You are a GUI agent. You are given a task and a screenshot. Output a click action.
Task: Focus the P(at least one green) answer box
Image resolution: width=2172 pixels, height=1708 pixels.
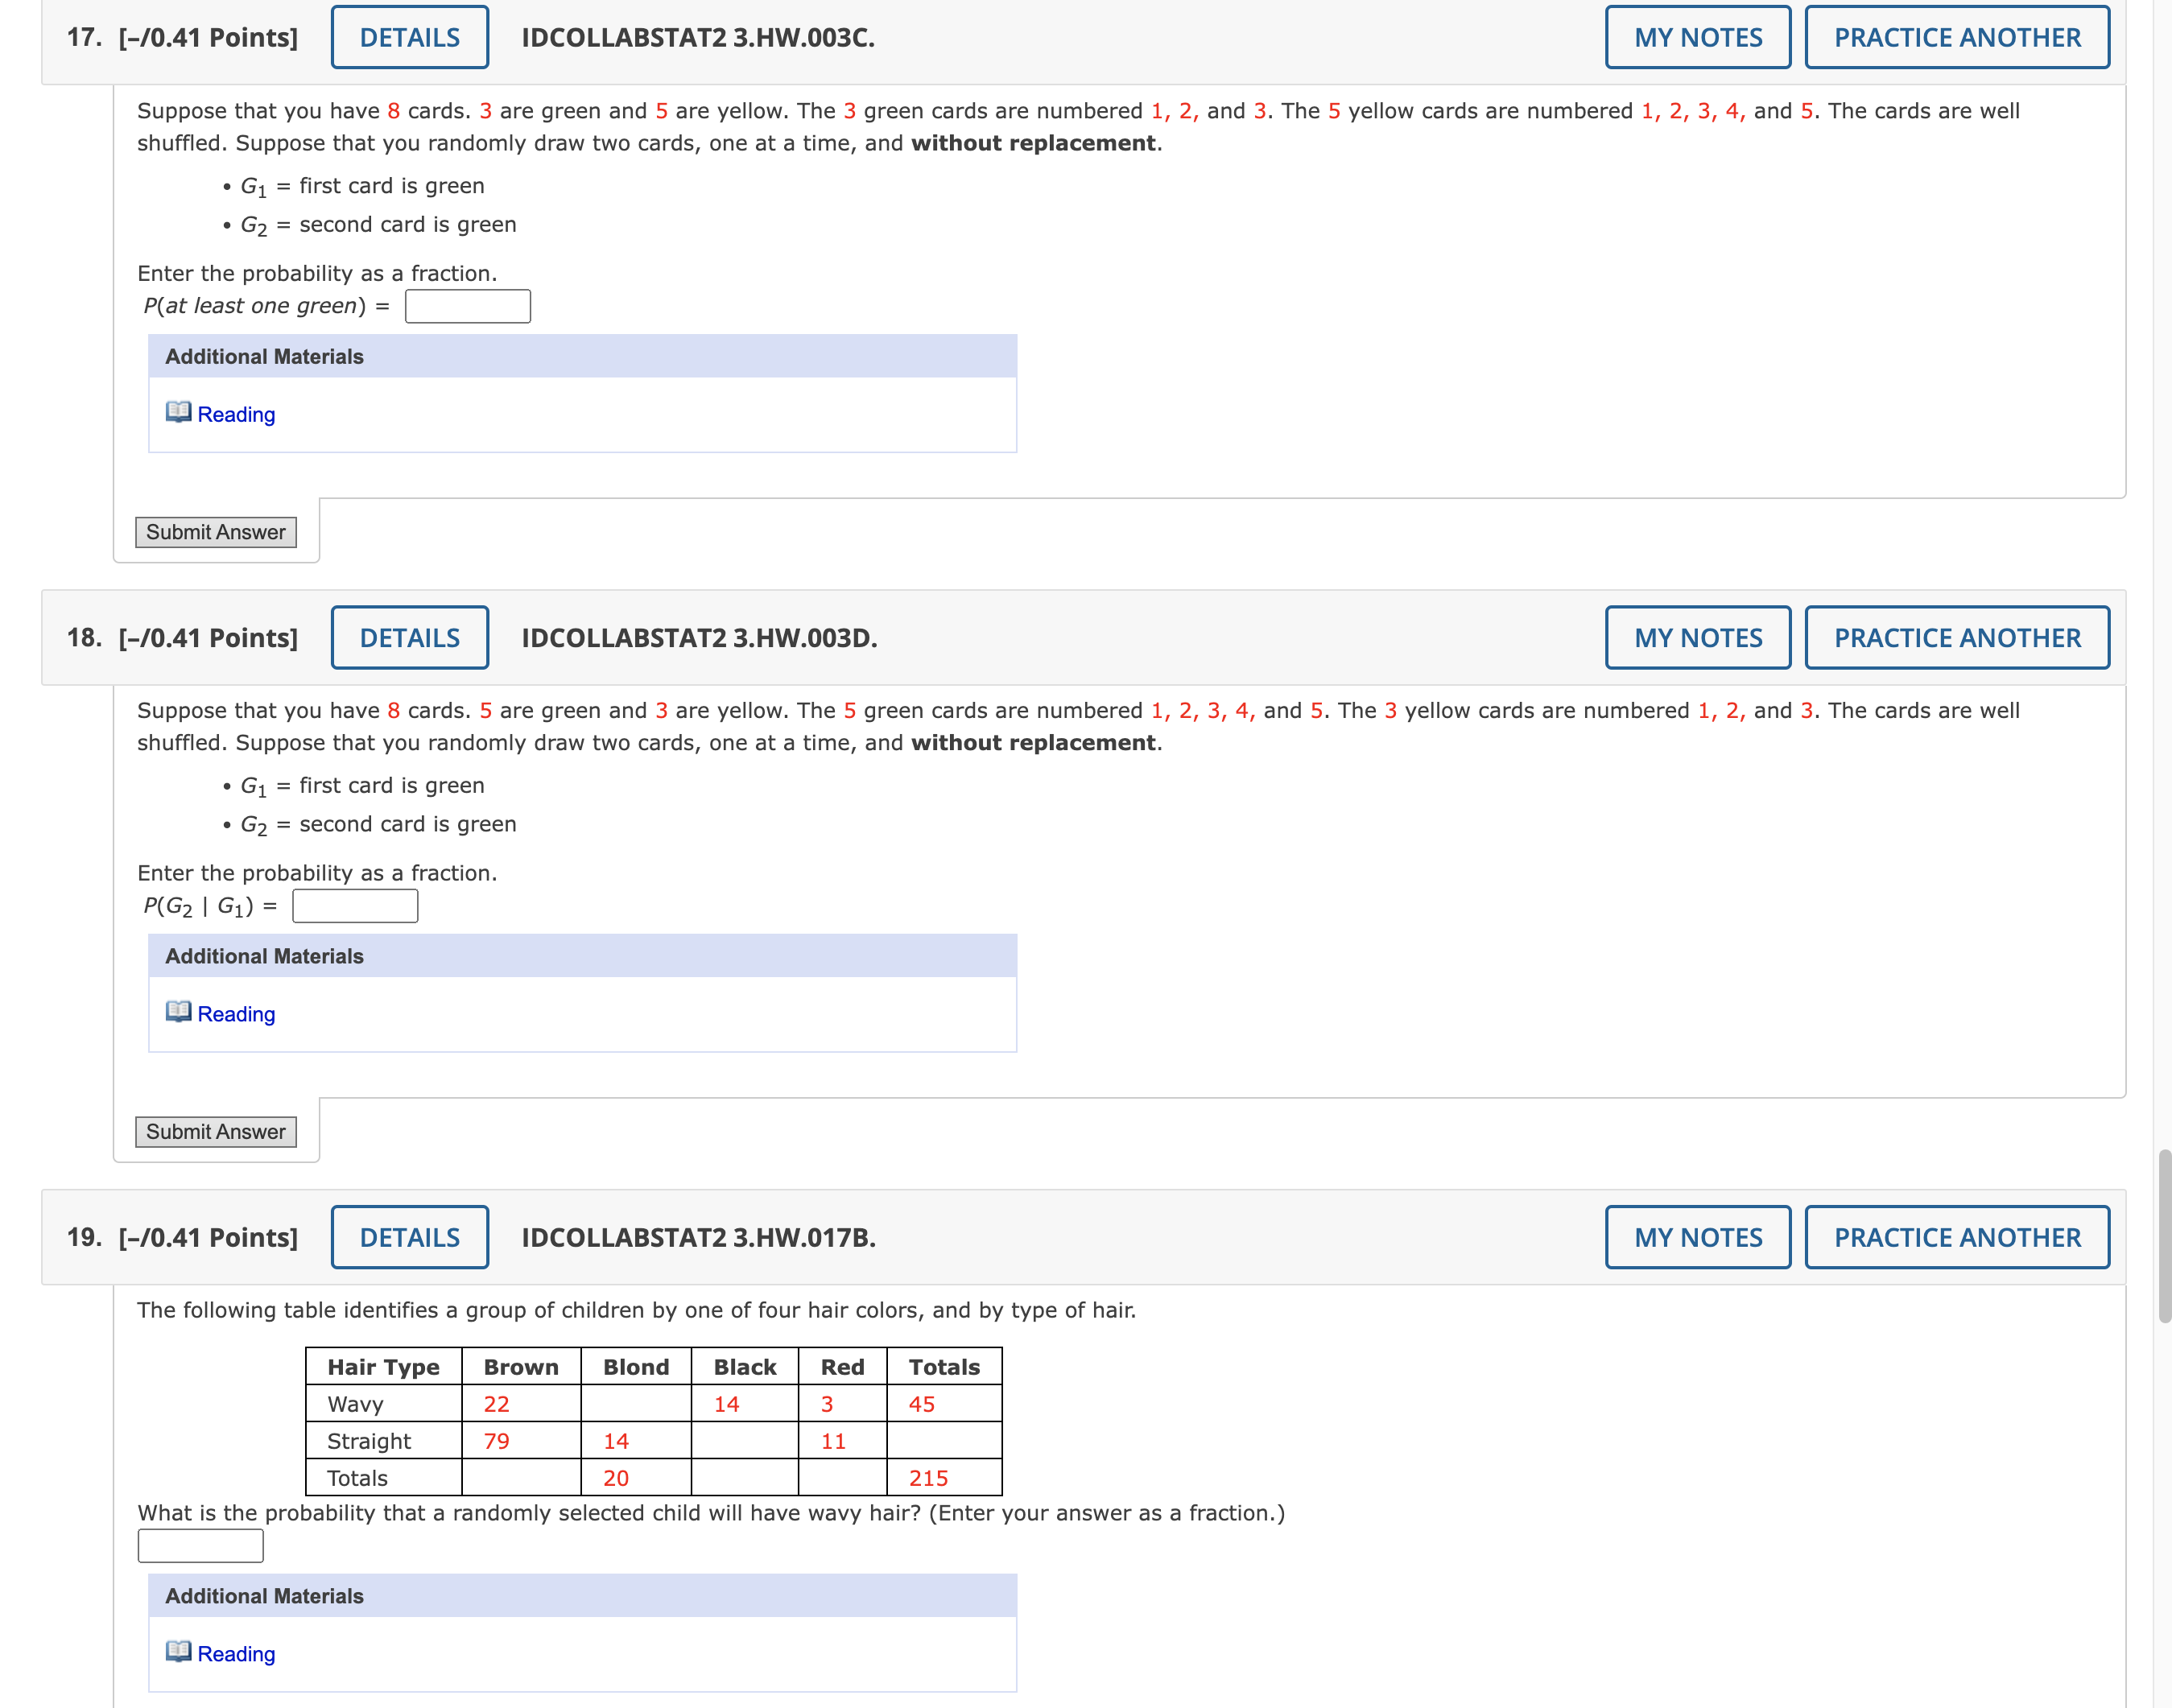[467, 306]
